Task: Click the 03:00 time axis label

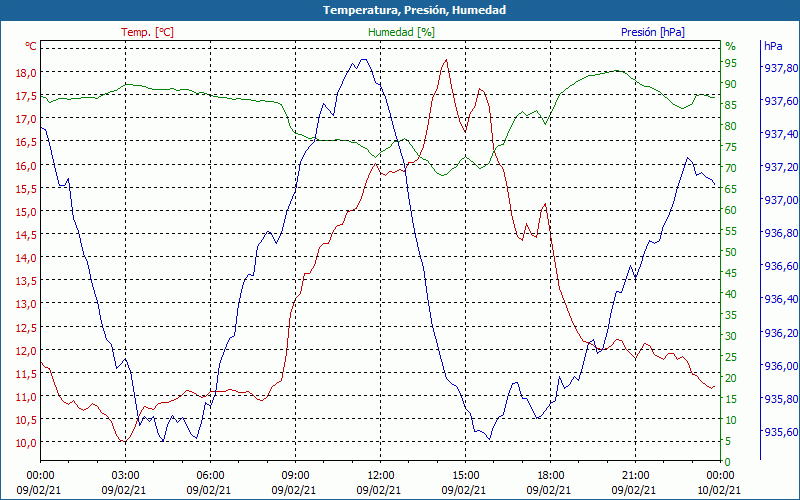Action: 126,476
